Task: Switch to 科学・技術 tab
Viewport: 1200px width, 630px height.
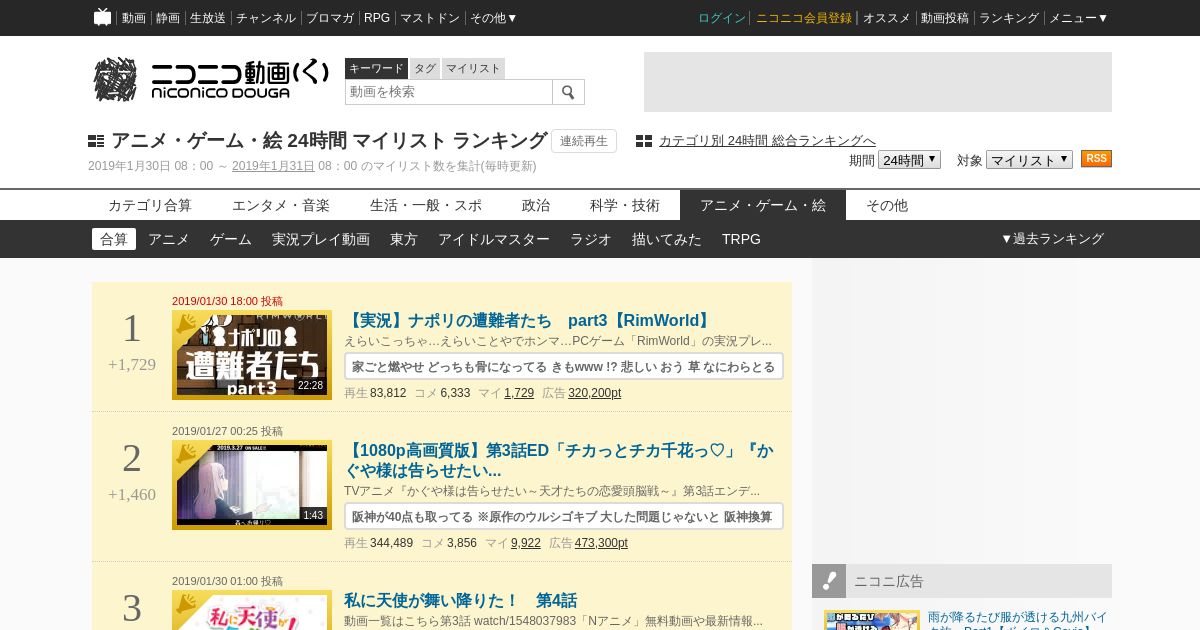Action: click(x=625, y=205)
